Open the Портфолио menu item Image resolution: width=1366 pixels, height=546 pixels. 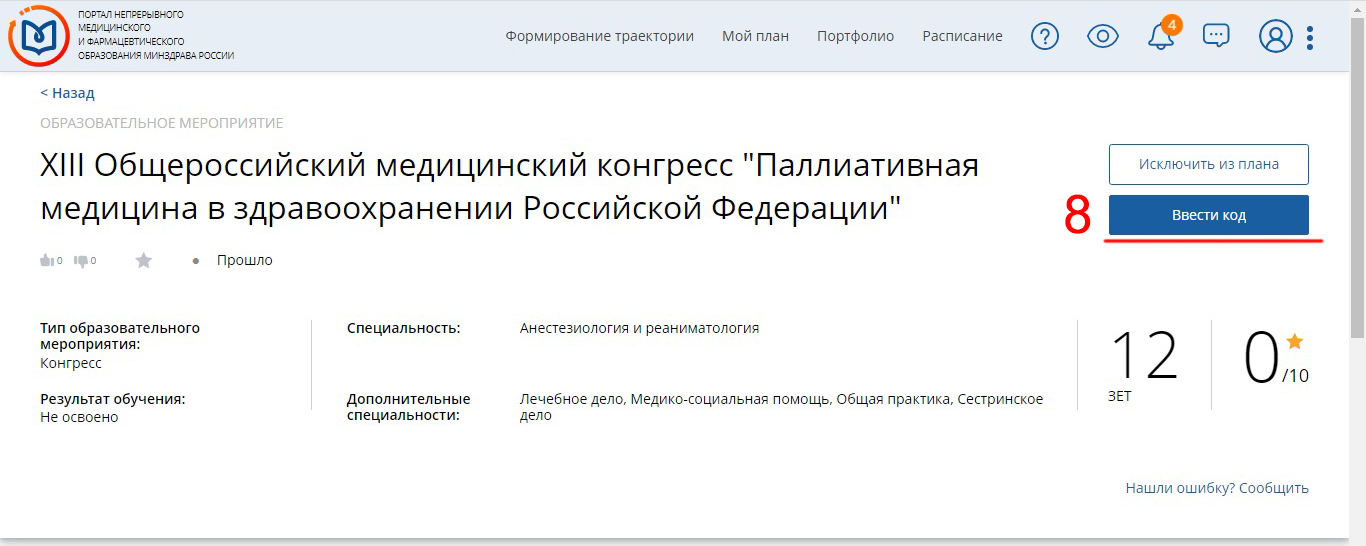pos(855,36)
